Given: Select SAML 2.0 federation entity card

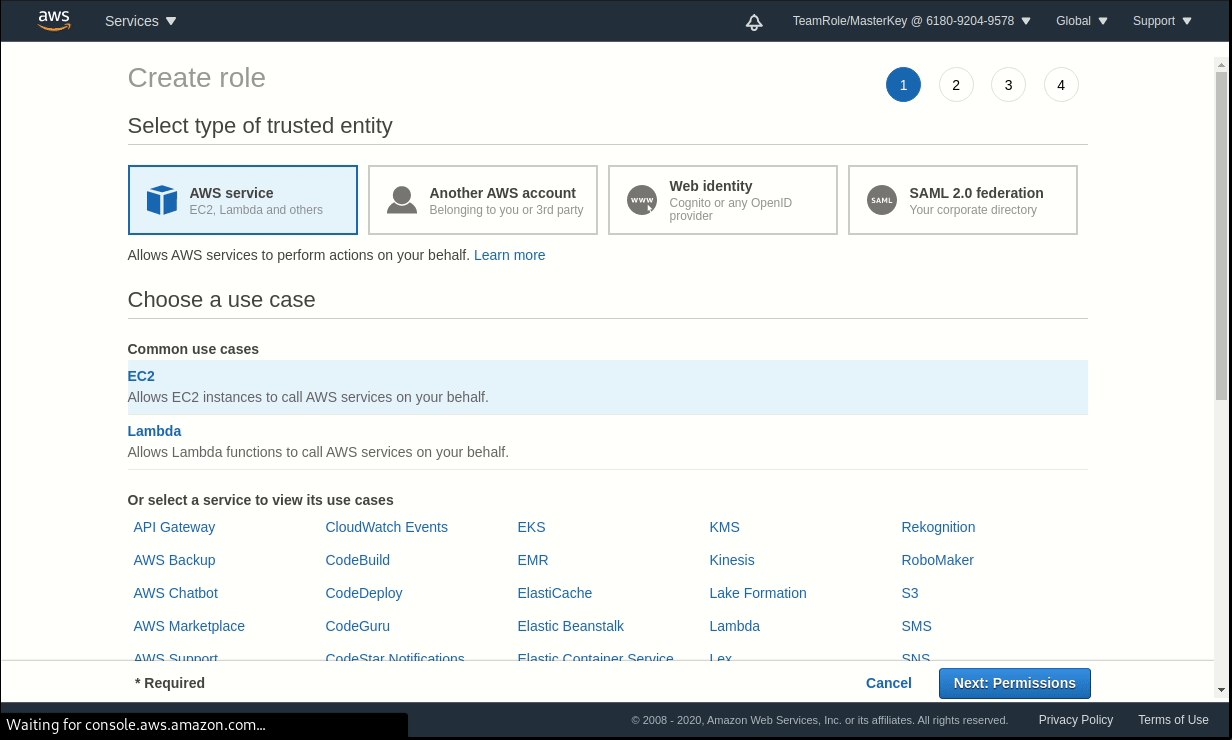Looking at the screenshot, I should point(963,200).
